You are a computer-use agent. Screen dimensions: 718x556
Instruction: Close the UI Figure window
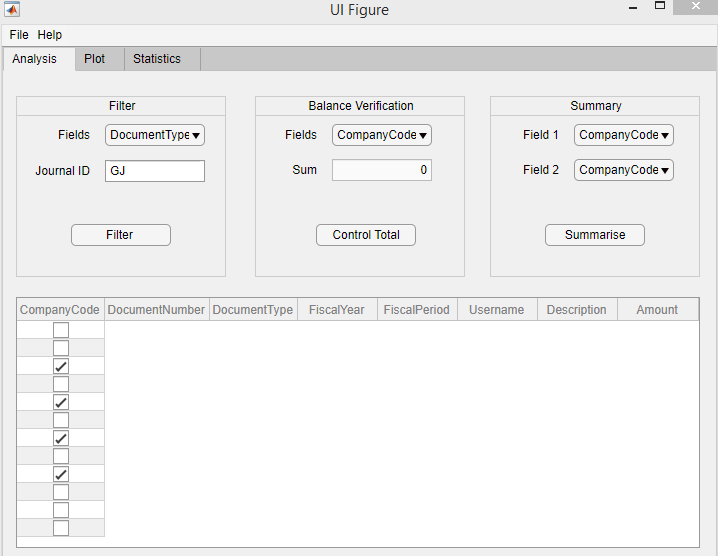[x=696, y=7]
